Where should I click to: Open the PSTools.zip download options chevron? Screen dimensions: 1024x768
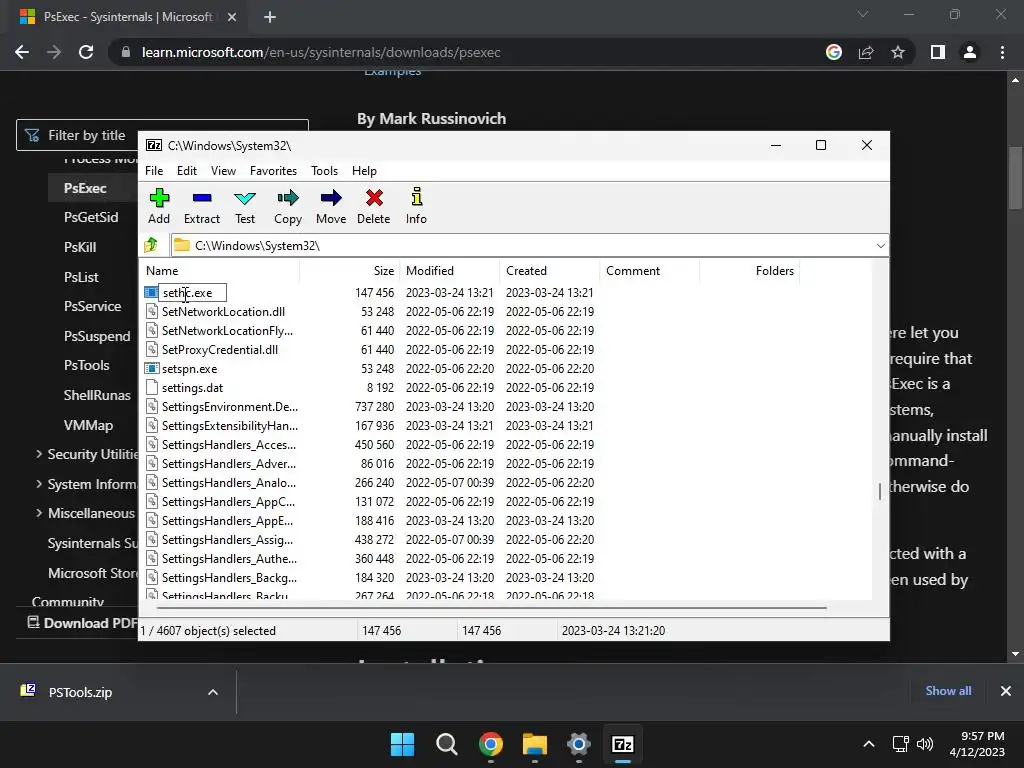point(213,692)
